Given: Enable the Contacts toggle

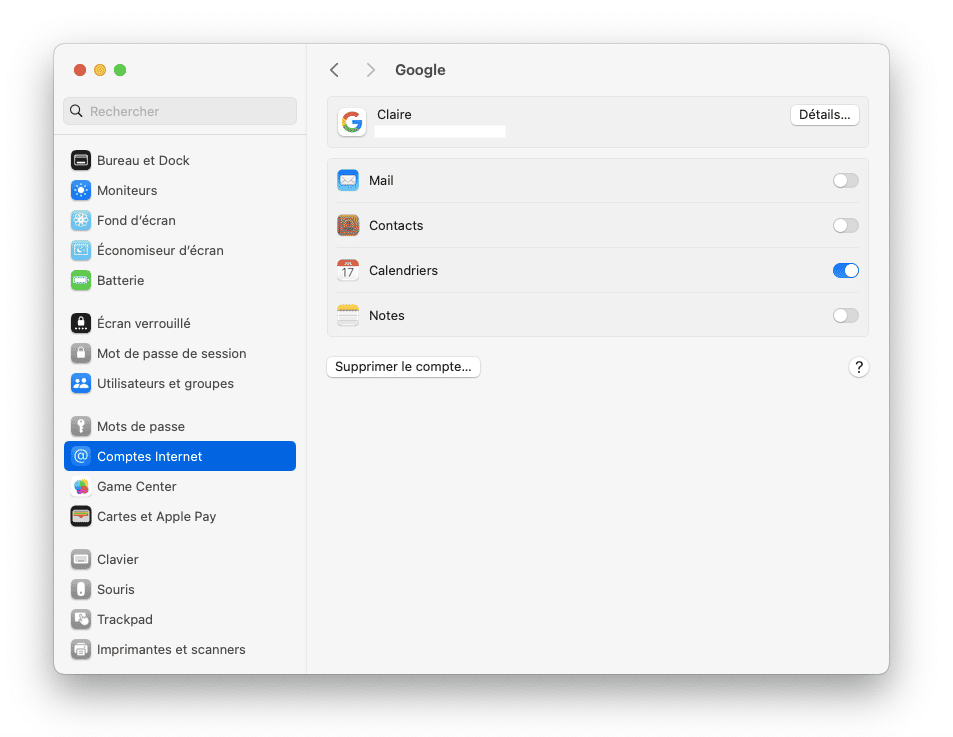Looking at the screenshot, I should 845,225.
